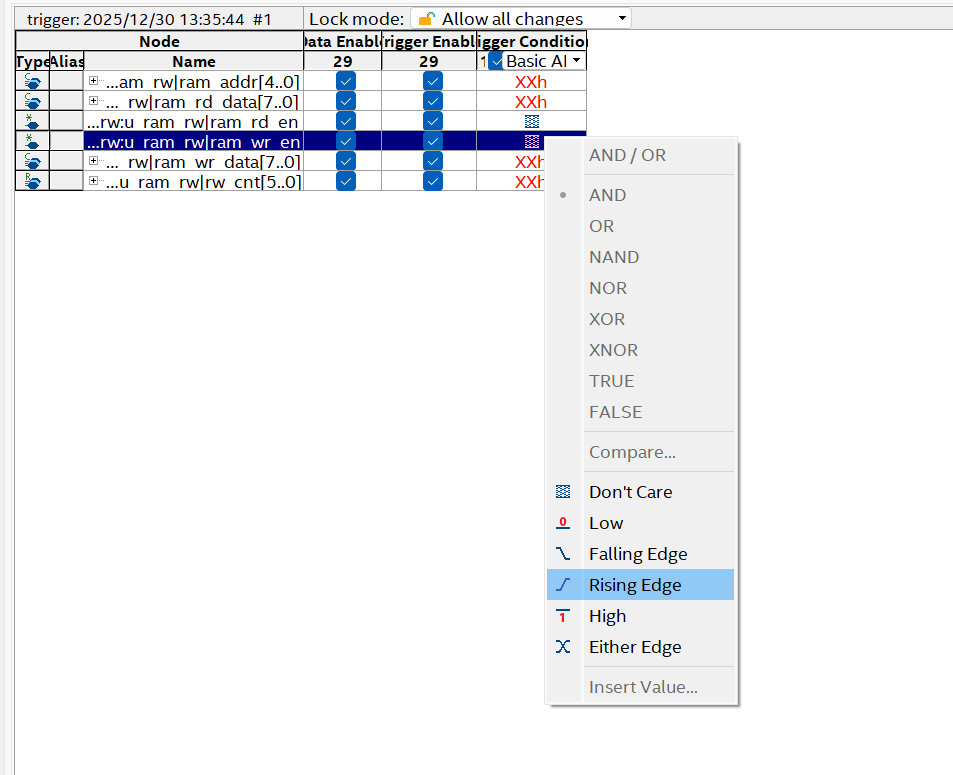953x775 pixels.
Task: Toggle Trigger Enable for ram_addr[4..0]
Action: tap(433, 81)
